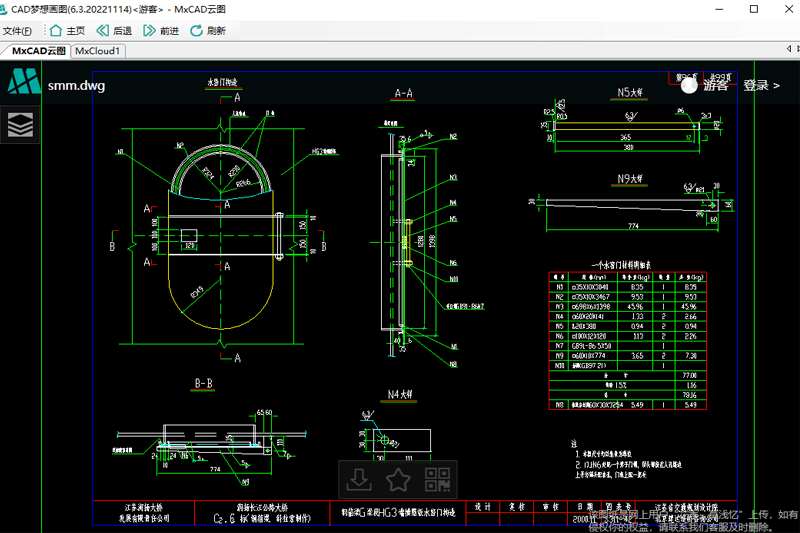Navigate back with 后退 button
This screenshot has height=533, width=800.
point(114,30)
